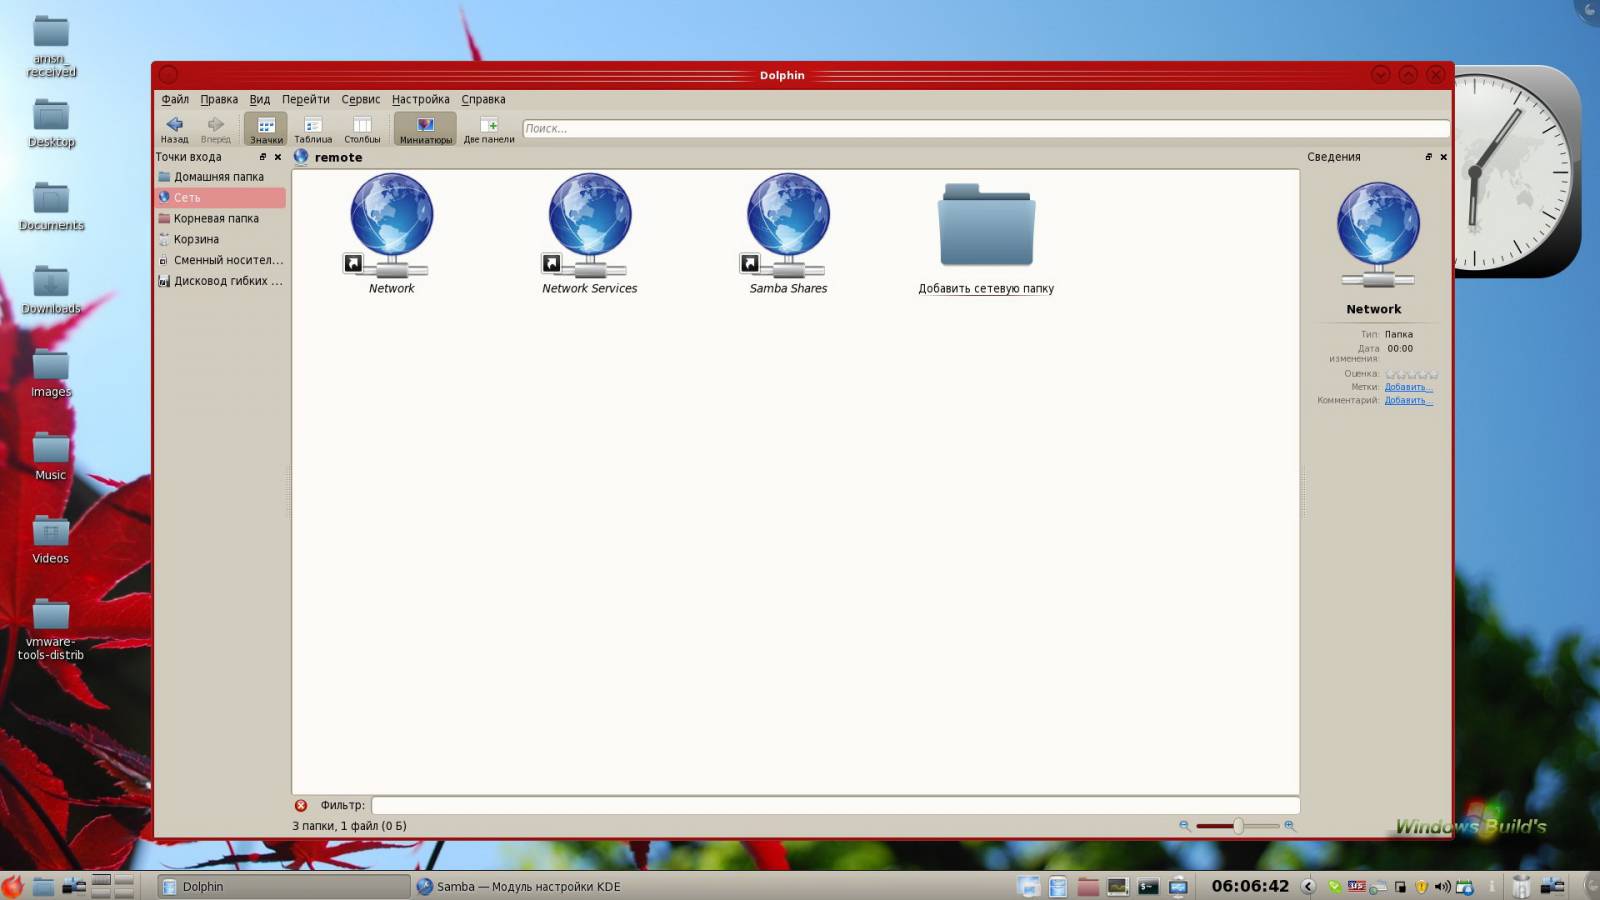Click the volume speaker tray icon

point(1442,886)
